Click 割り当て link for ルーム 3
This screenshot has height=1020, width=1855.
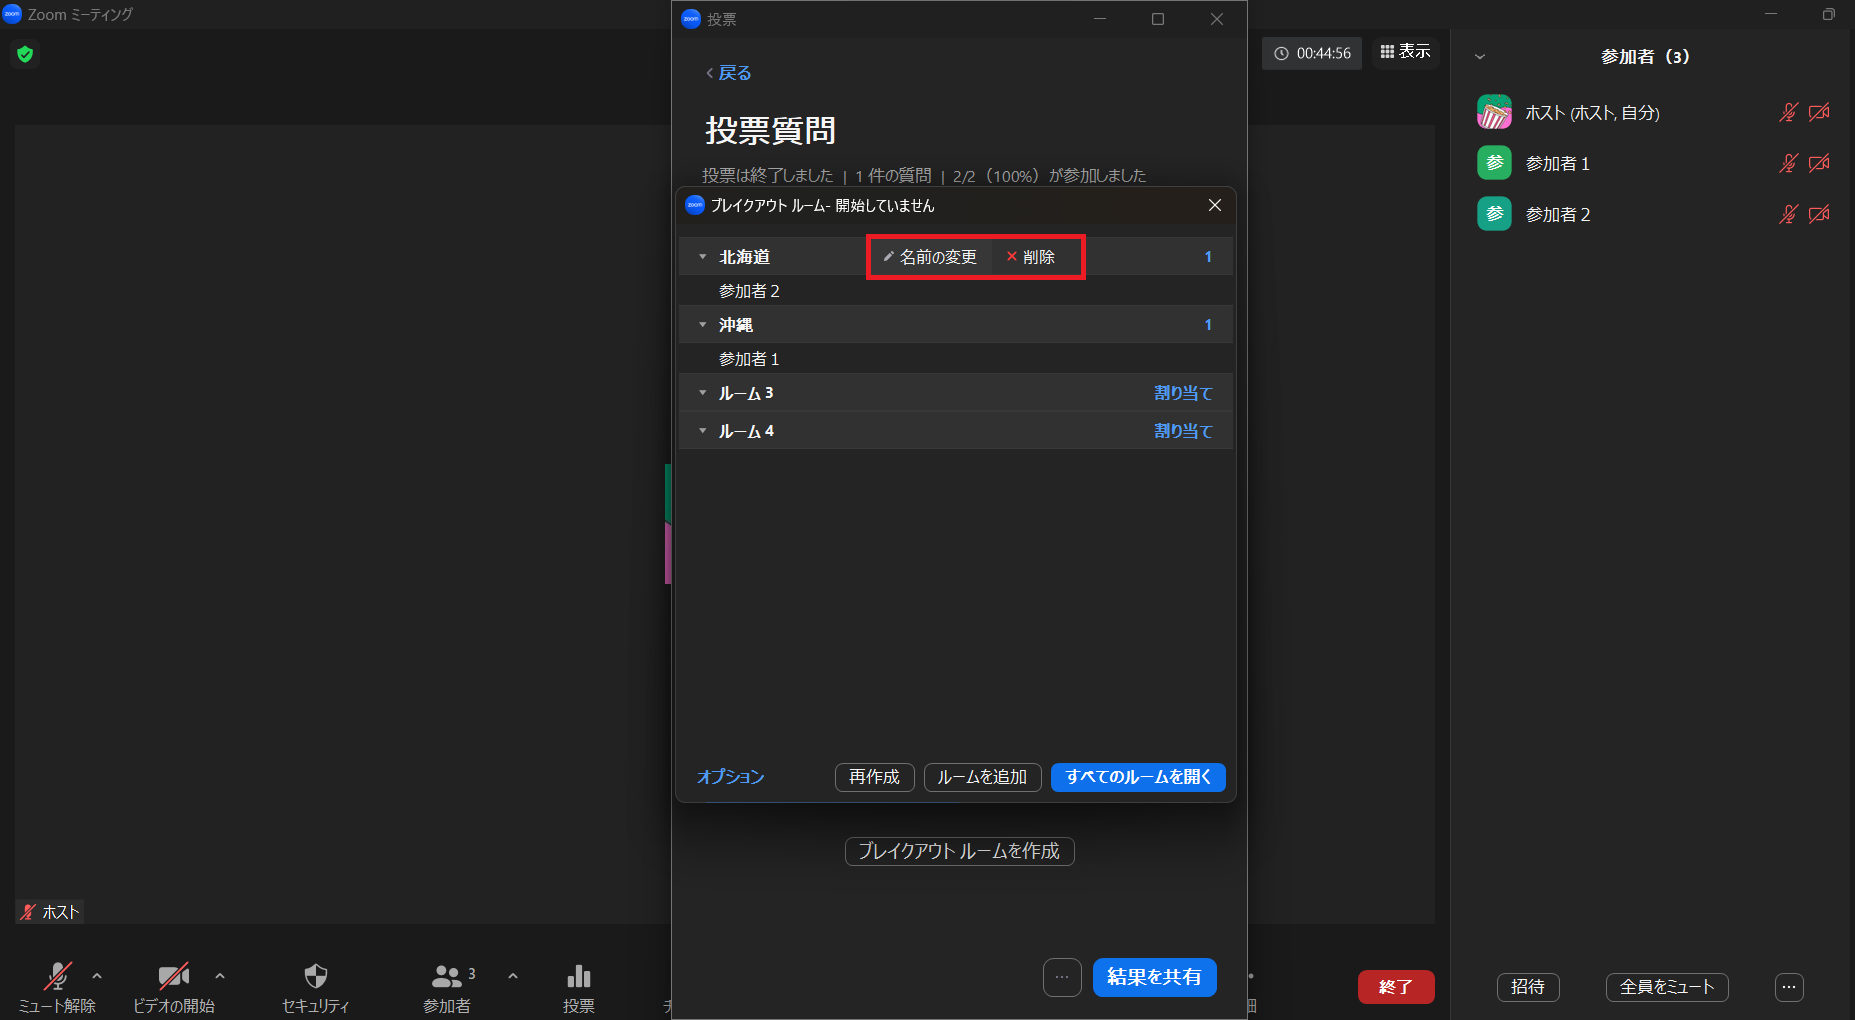[1182, 393]
